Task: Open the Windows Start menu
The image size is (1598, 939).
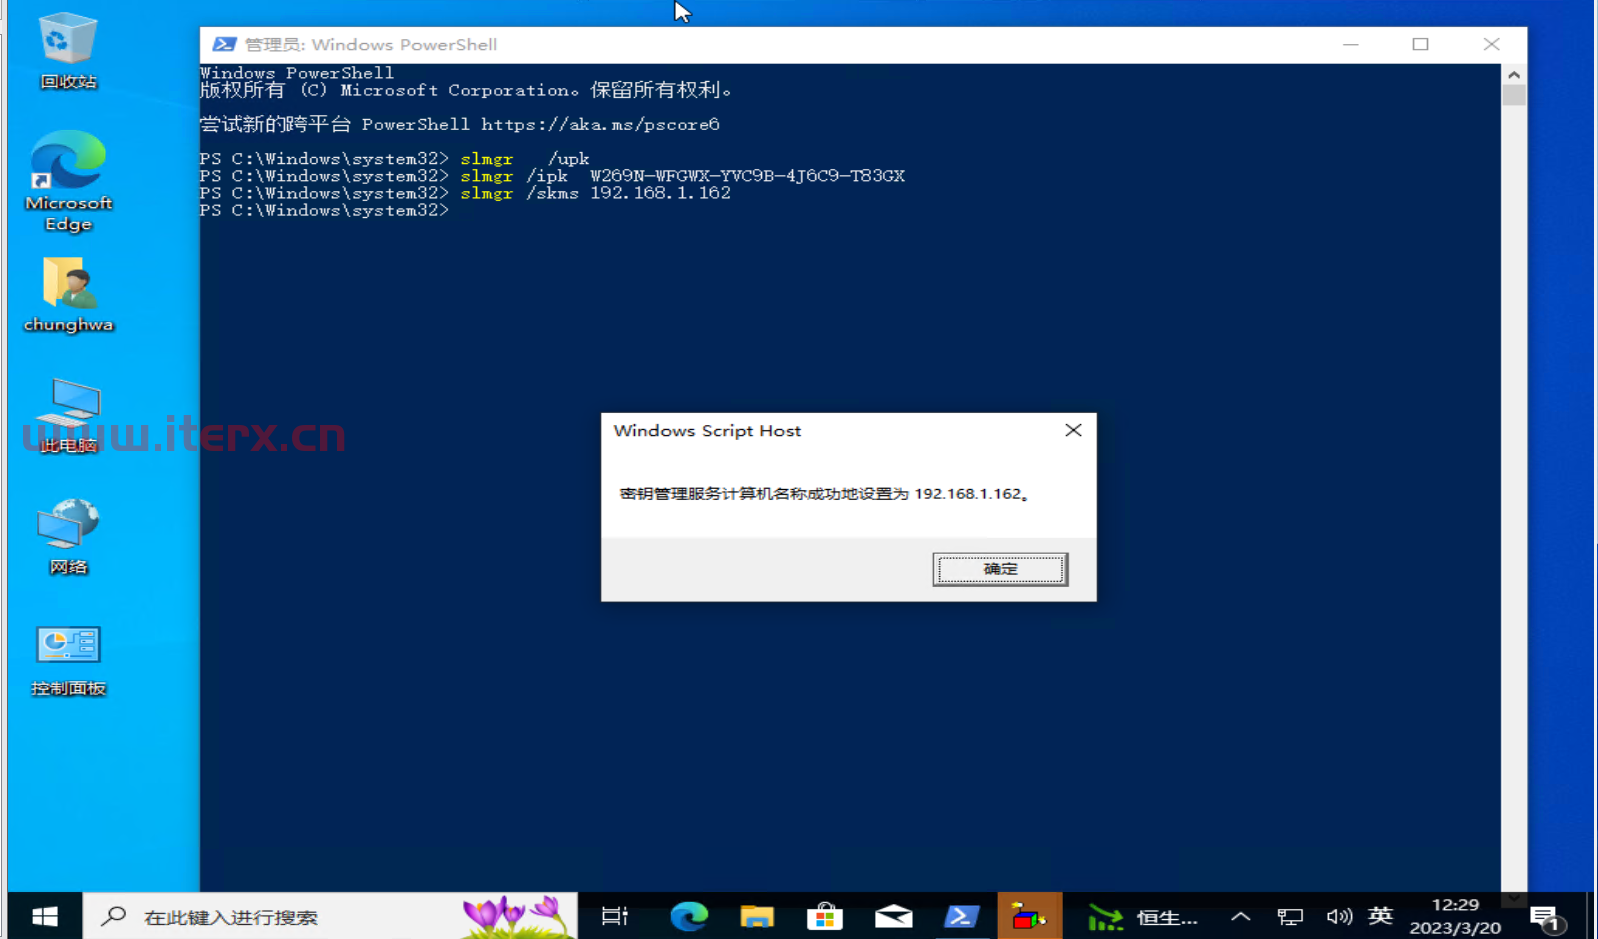Action: pyautogui.click(x=45, y=916)
